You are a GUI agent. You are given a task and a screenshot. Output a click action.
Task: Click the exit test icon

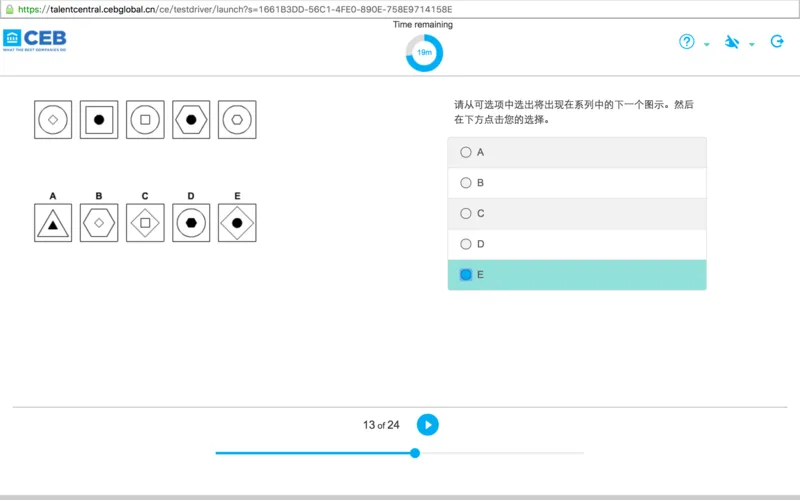pos(777,41)
